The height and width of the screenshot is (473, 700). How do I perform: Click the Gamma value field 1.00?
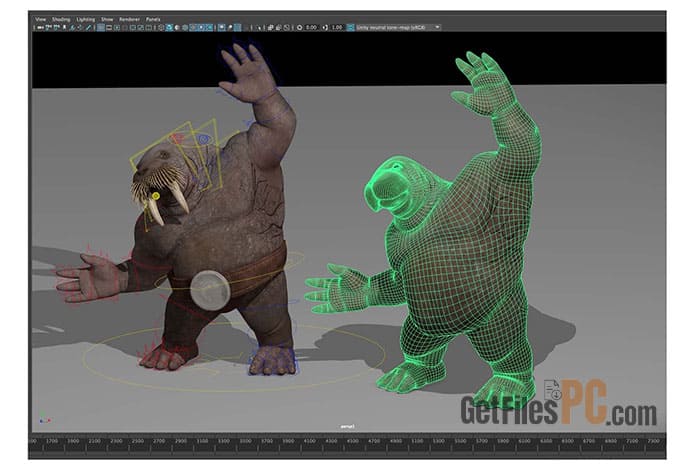(337, 28)
